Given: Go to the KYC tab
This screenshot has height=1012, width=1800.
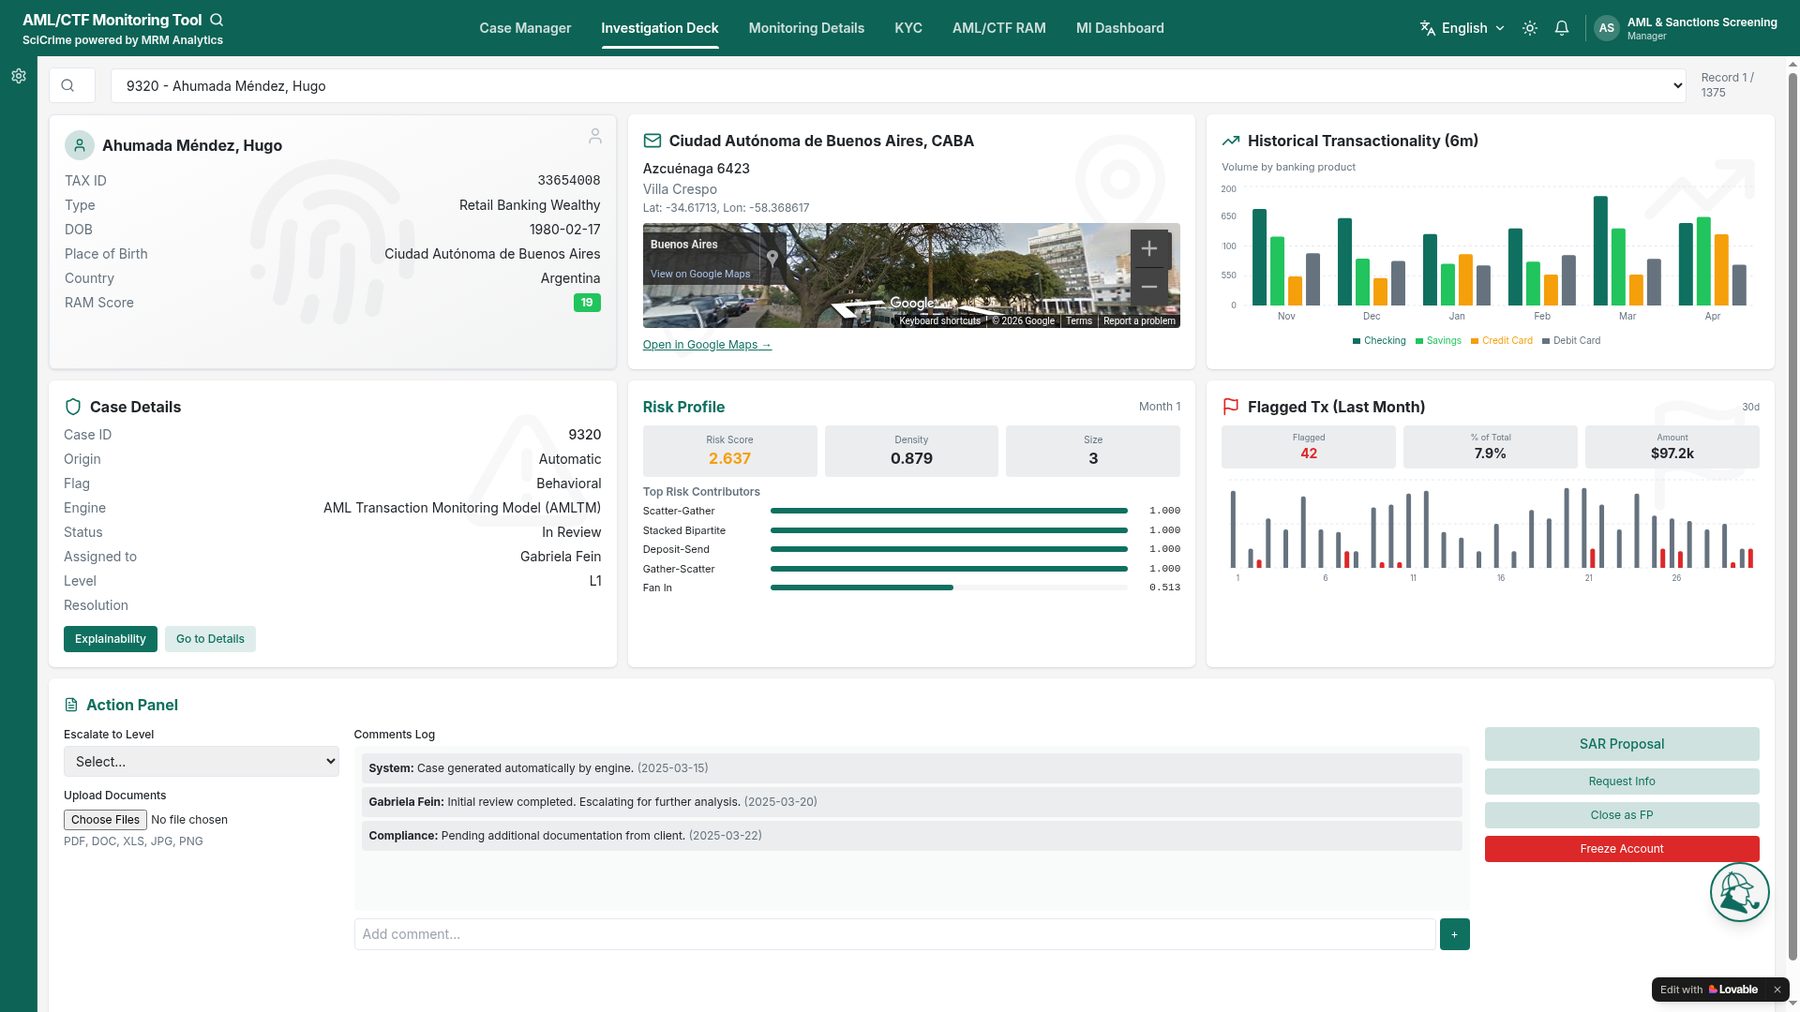Looking at the screenshot, I should point(908,28).
